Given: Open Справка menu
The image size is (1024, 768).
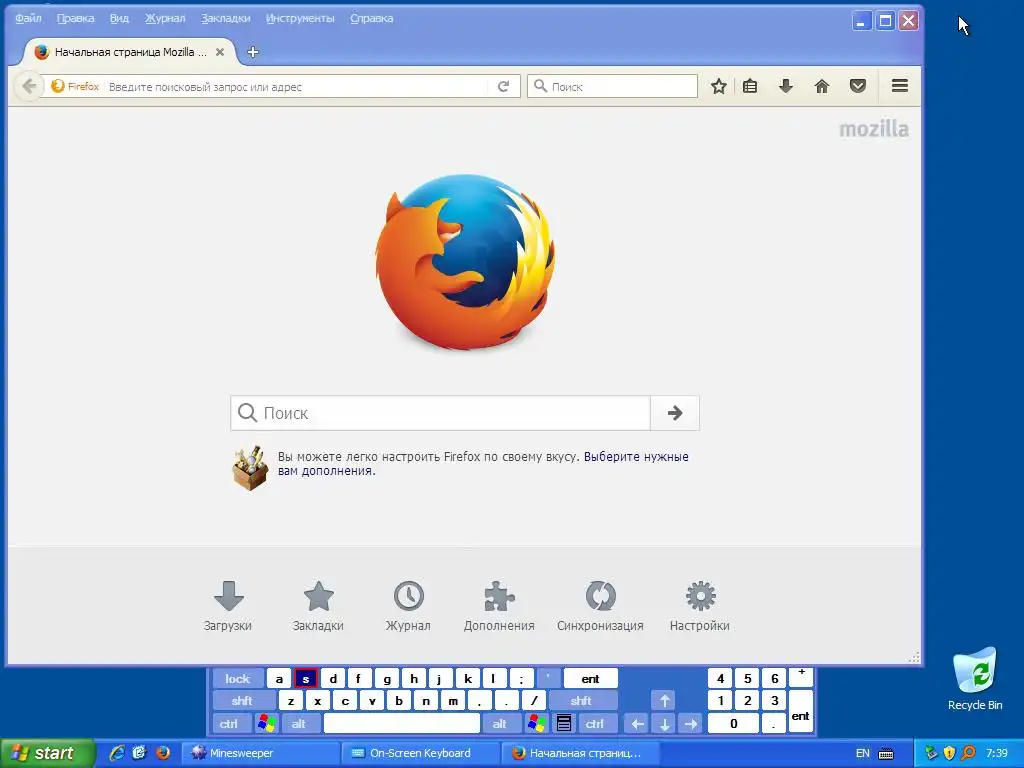Looking at the screenshot, I should 372,18.
